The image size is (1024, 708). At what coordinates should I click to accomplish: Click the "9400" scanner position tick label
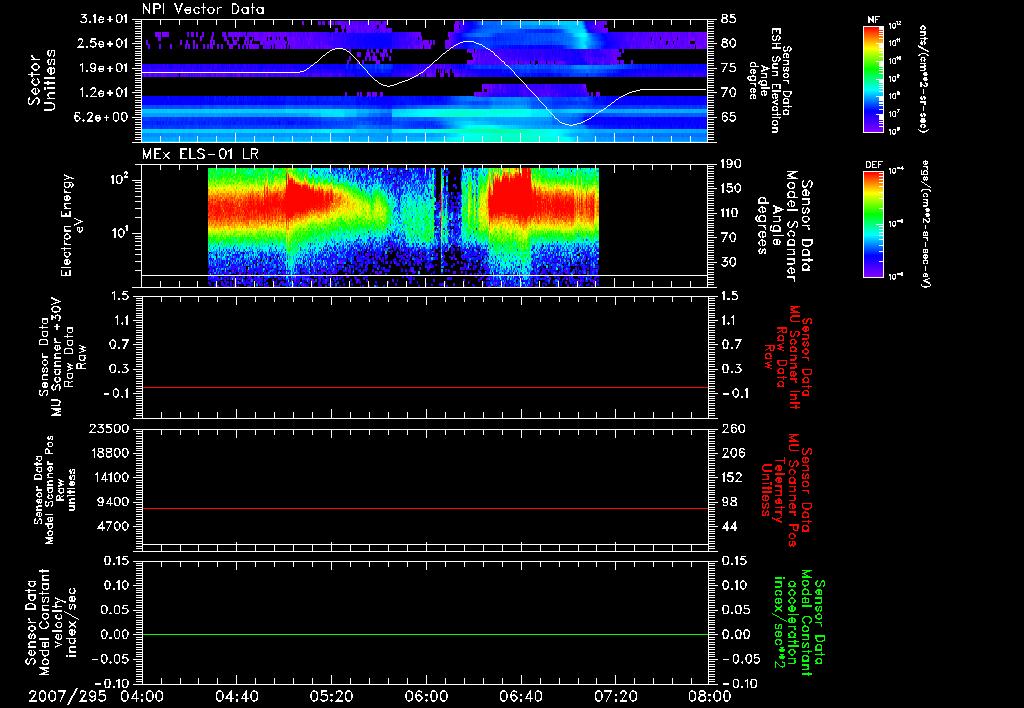click(x=113, y=502)
